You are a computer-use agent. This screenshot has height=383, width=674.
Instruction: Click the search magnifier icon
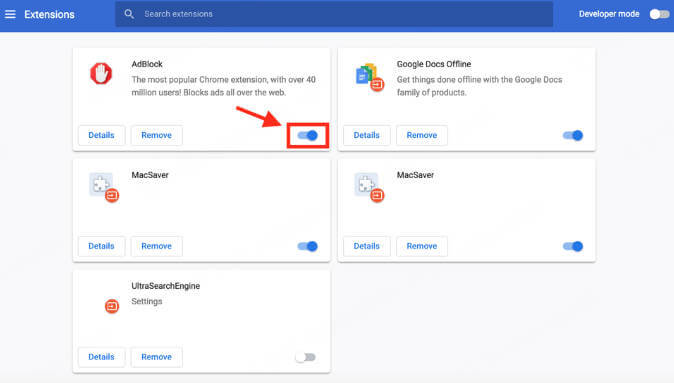click(129, 14)
